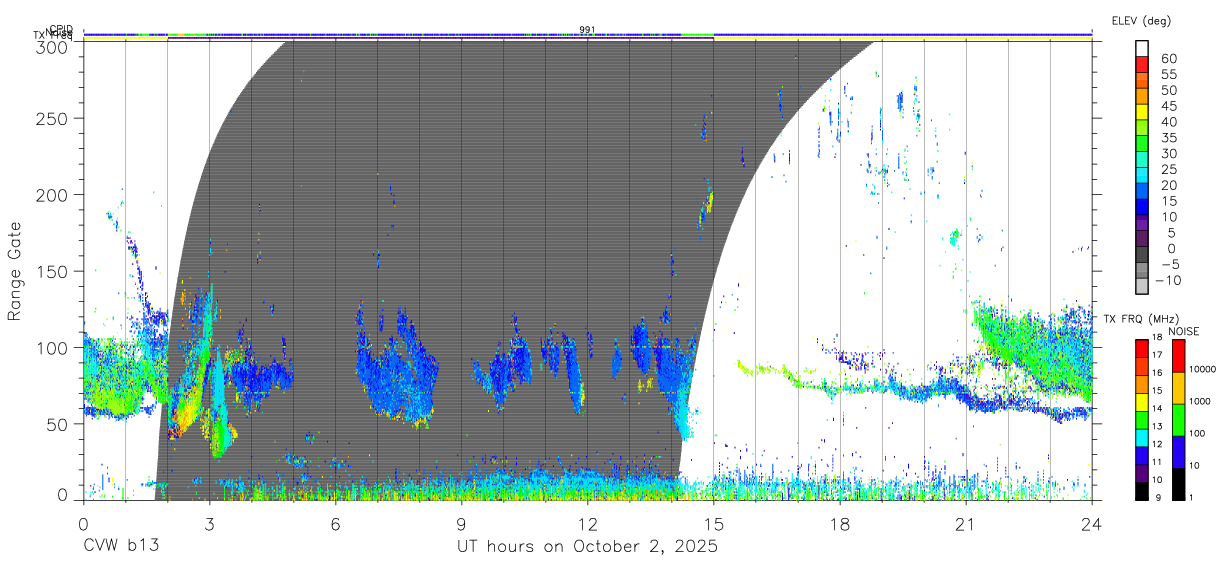1228x567 pixels.
Task: Select the green TX FRQ swatch between 13 and 14
Action: coord(1142,418)
